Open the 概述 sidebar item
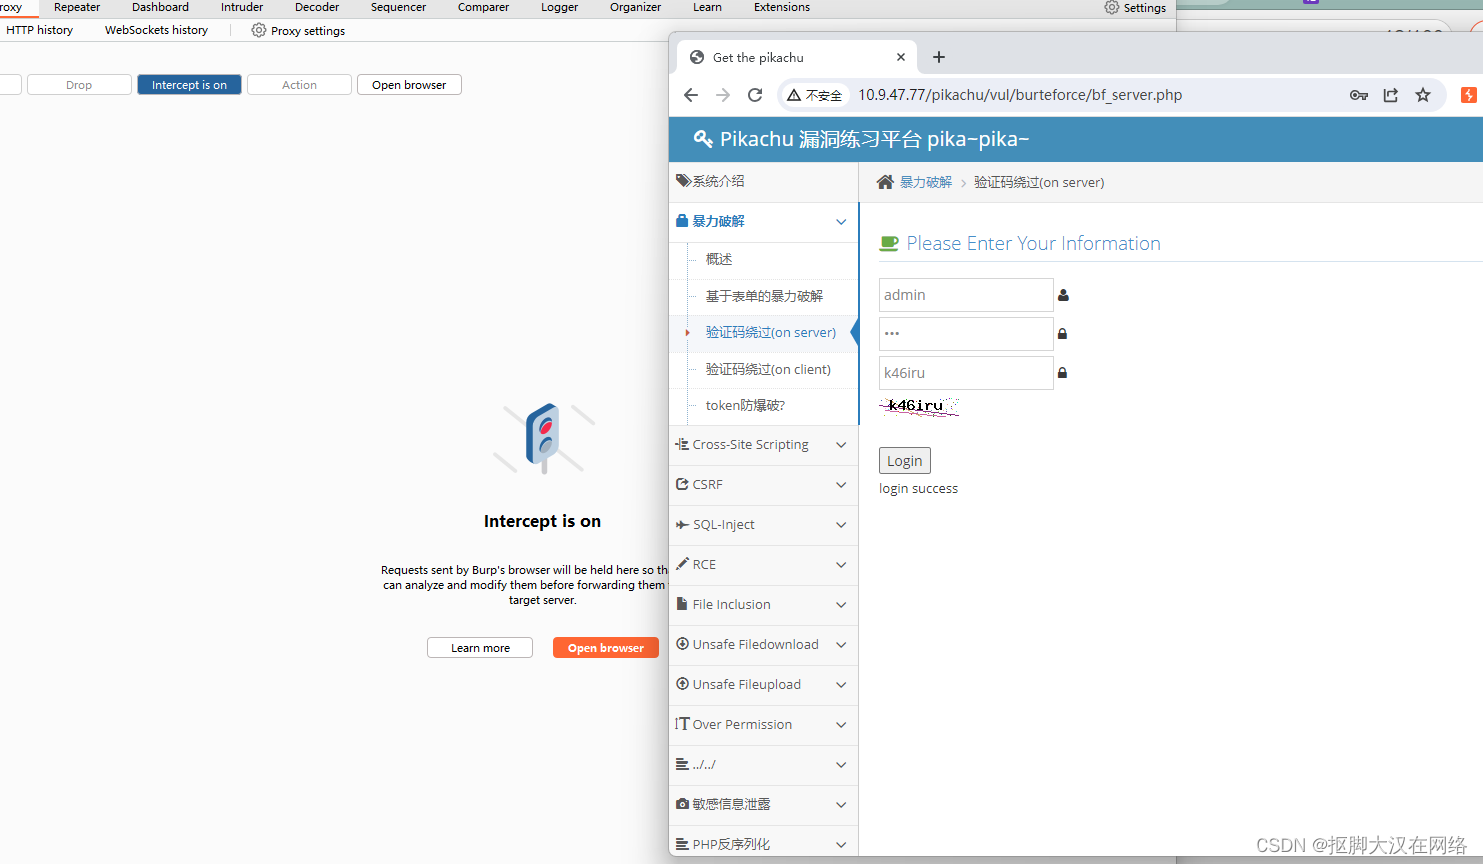The height and width of the screenshot is (864, 1483). coord(719,259)
